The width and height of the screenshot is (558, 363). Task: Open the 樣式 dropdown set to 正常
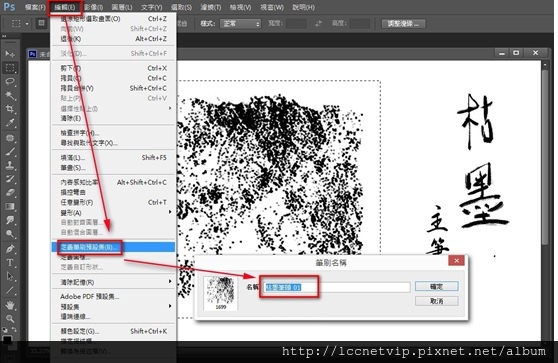240,24
